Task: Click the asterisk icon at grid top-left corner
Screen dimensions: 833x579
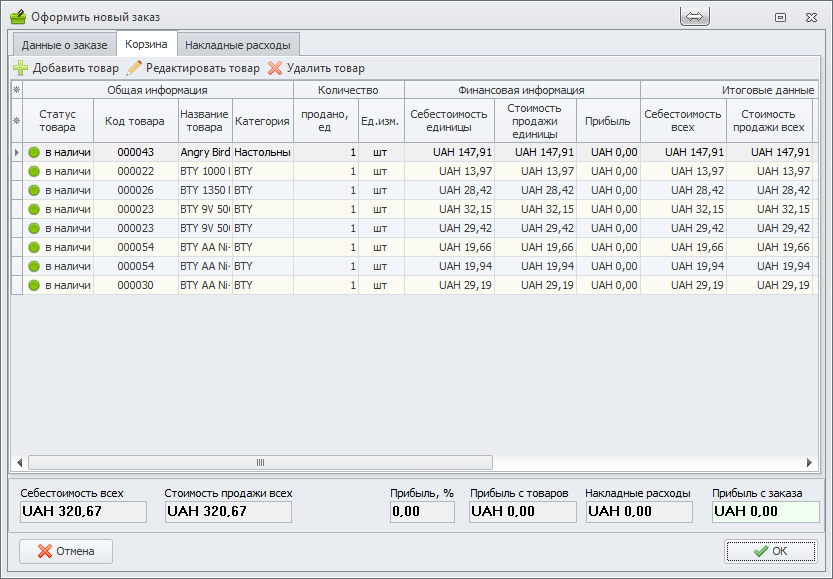Action: coord(16,90)
